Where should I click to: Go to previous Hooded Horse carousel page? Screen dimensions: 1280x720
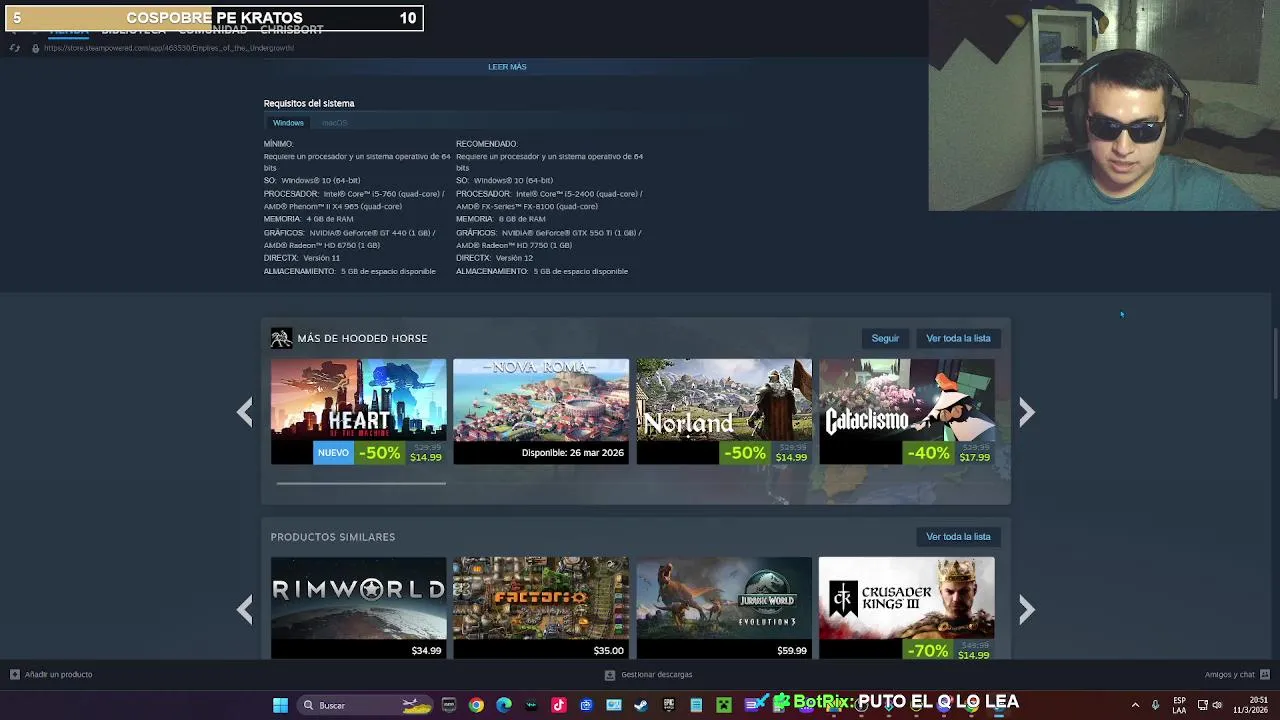(x=245, y=412)
